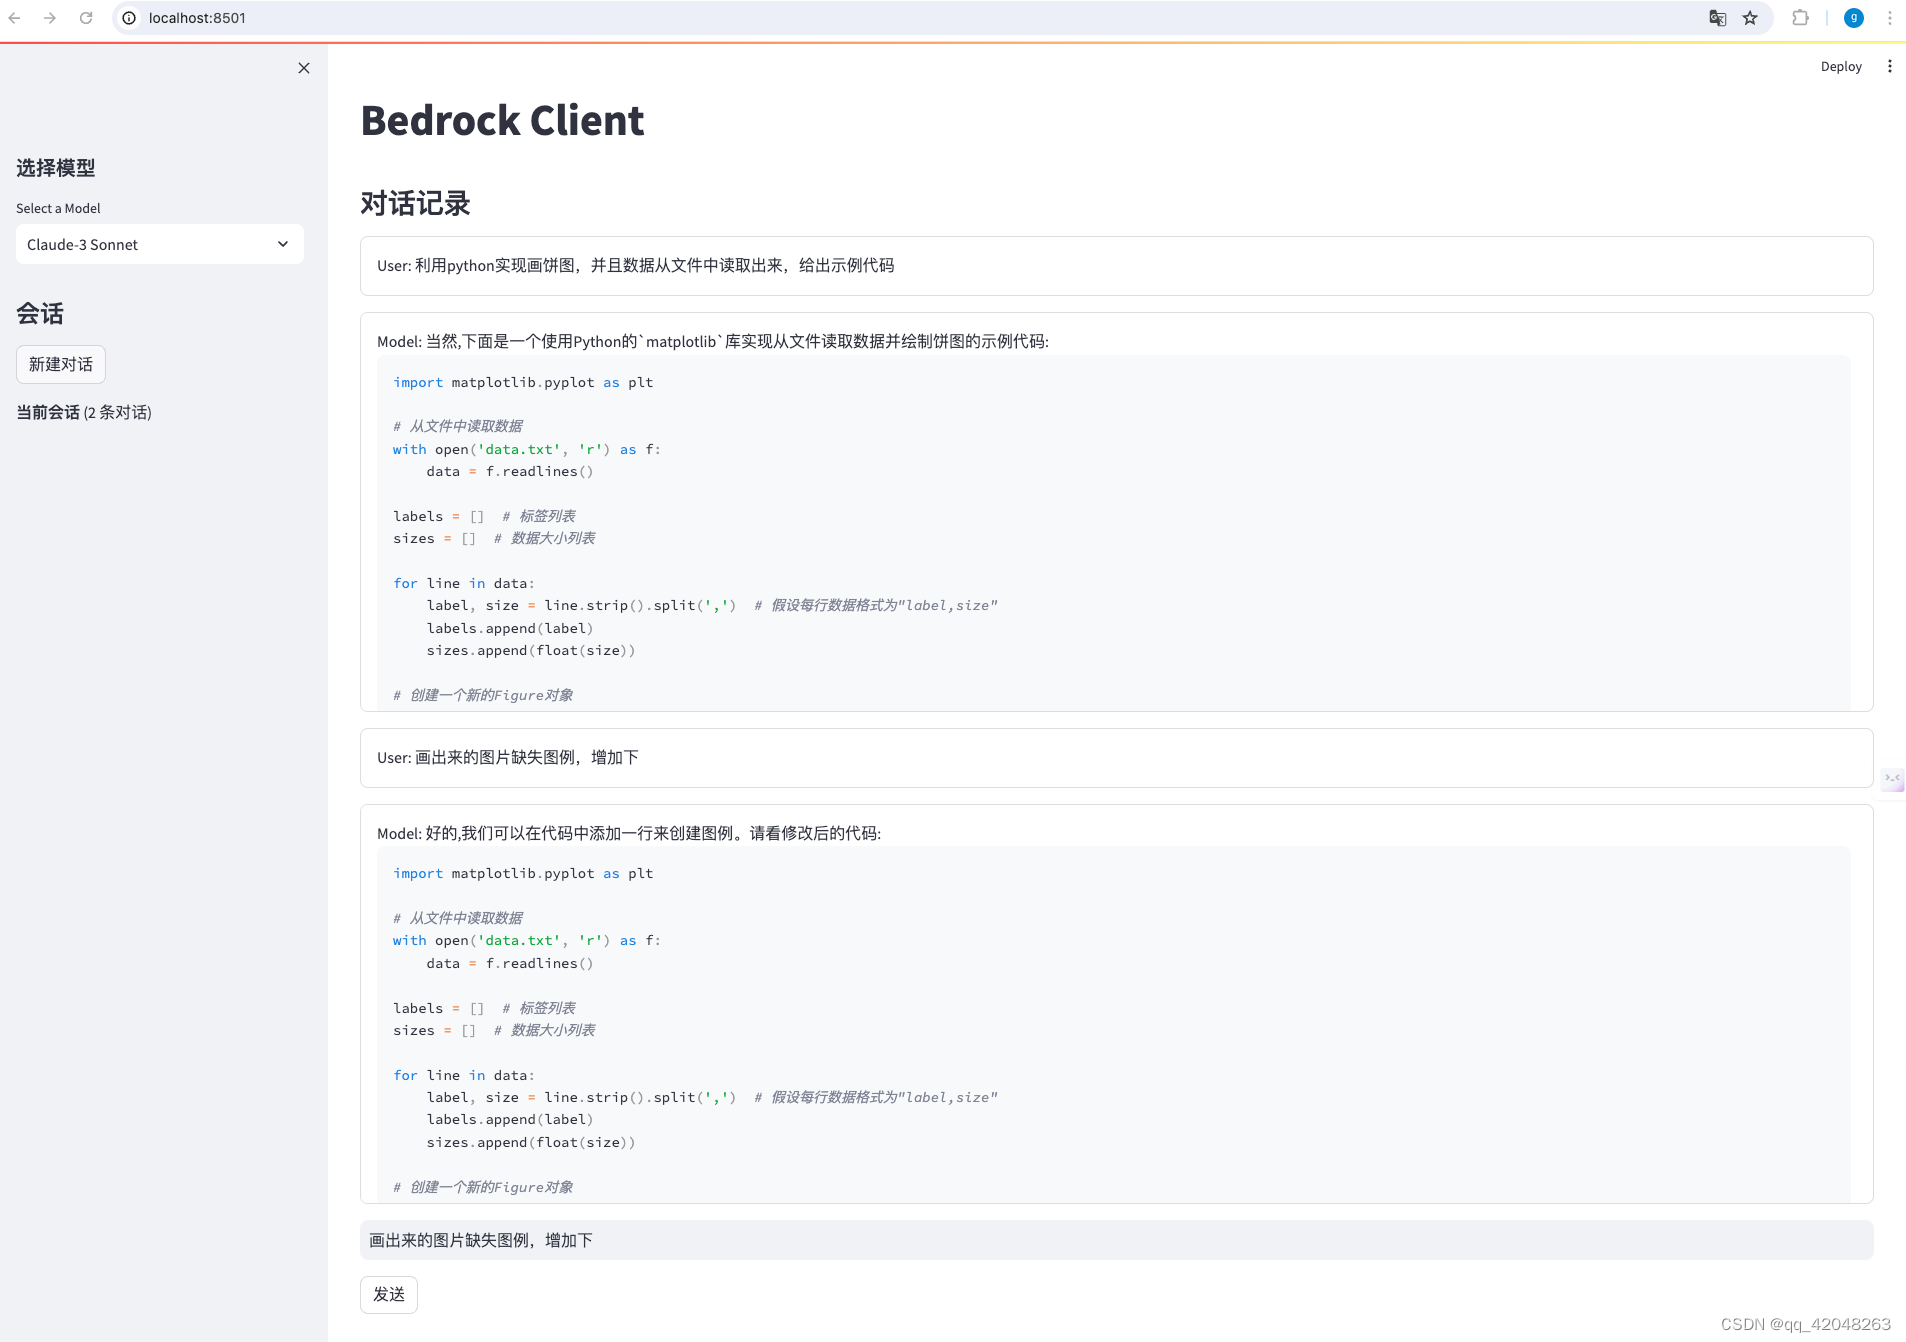Open the Chrome profile avatar
Screen dimensions: 1906x1342
tap(1853, 18)
